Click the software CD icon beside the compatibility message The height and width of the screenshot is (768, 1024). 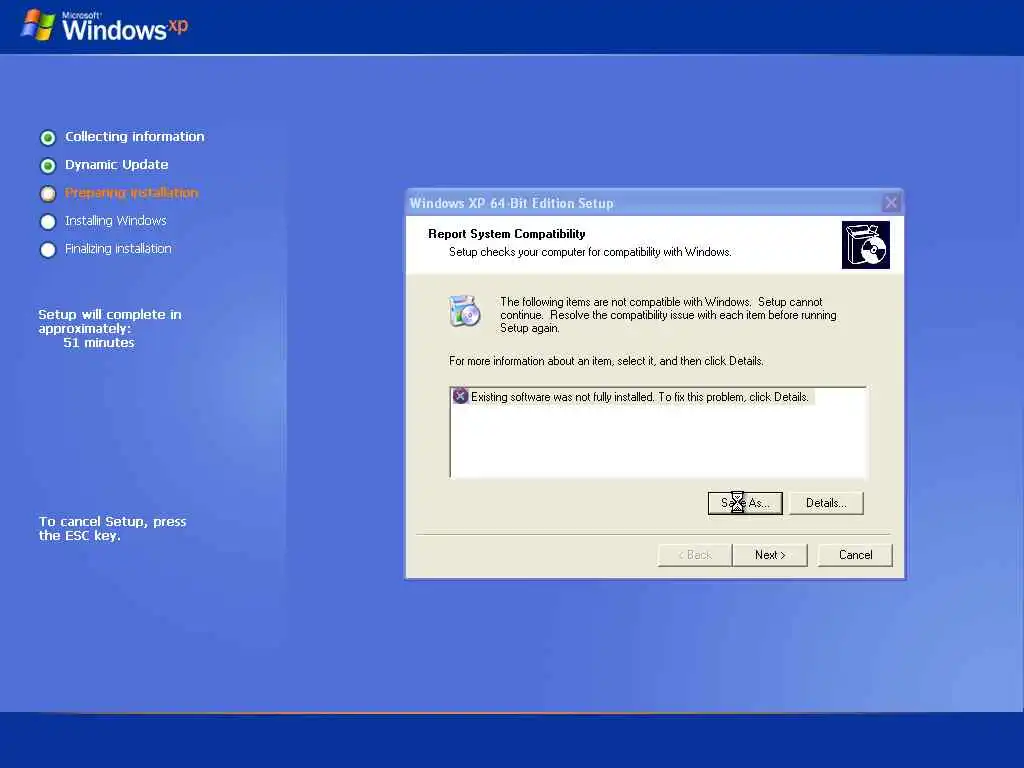[x=465, y=311]
